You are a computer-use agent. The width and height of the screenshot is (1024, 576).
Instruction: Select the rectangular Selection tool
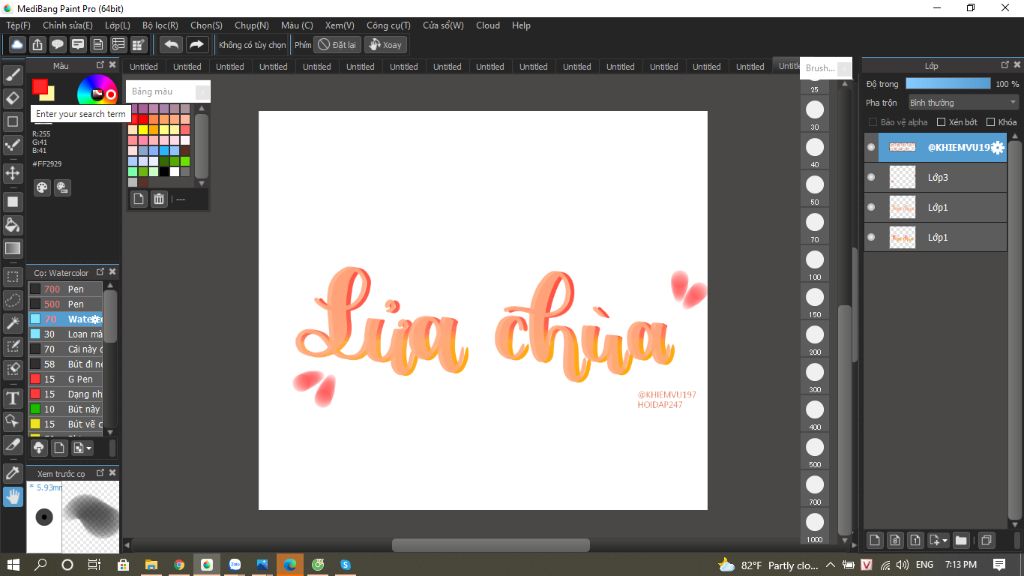[12, 277]
